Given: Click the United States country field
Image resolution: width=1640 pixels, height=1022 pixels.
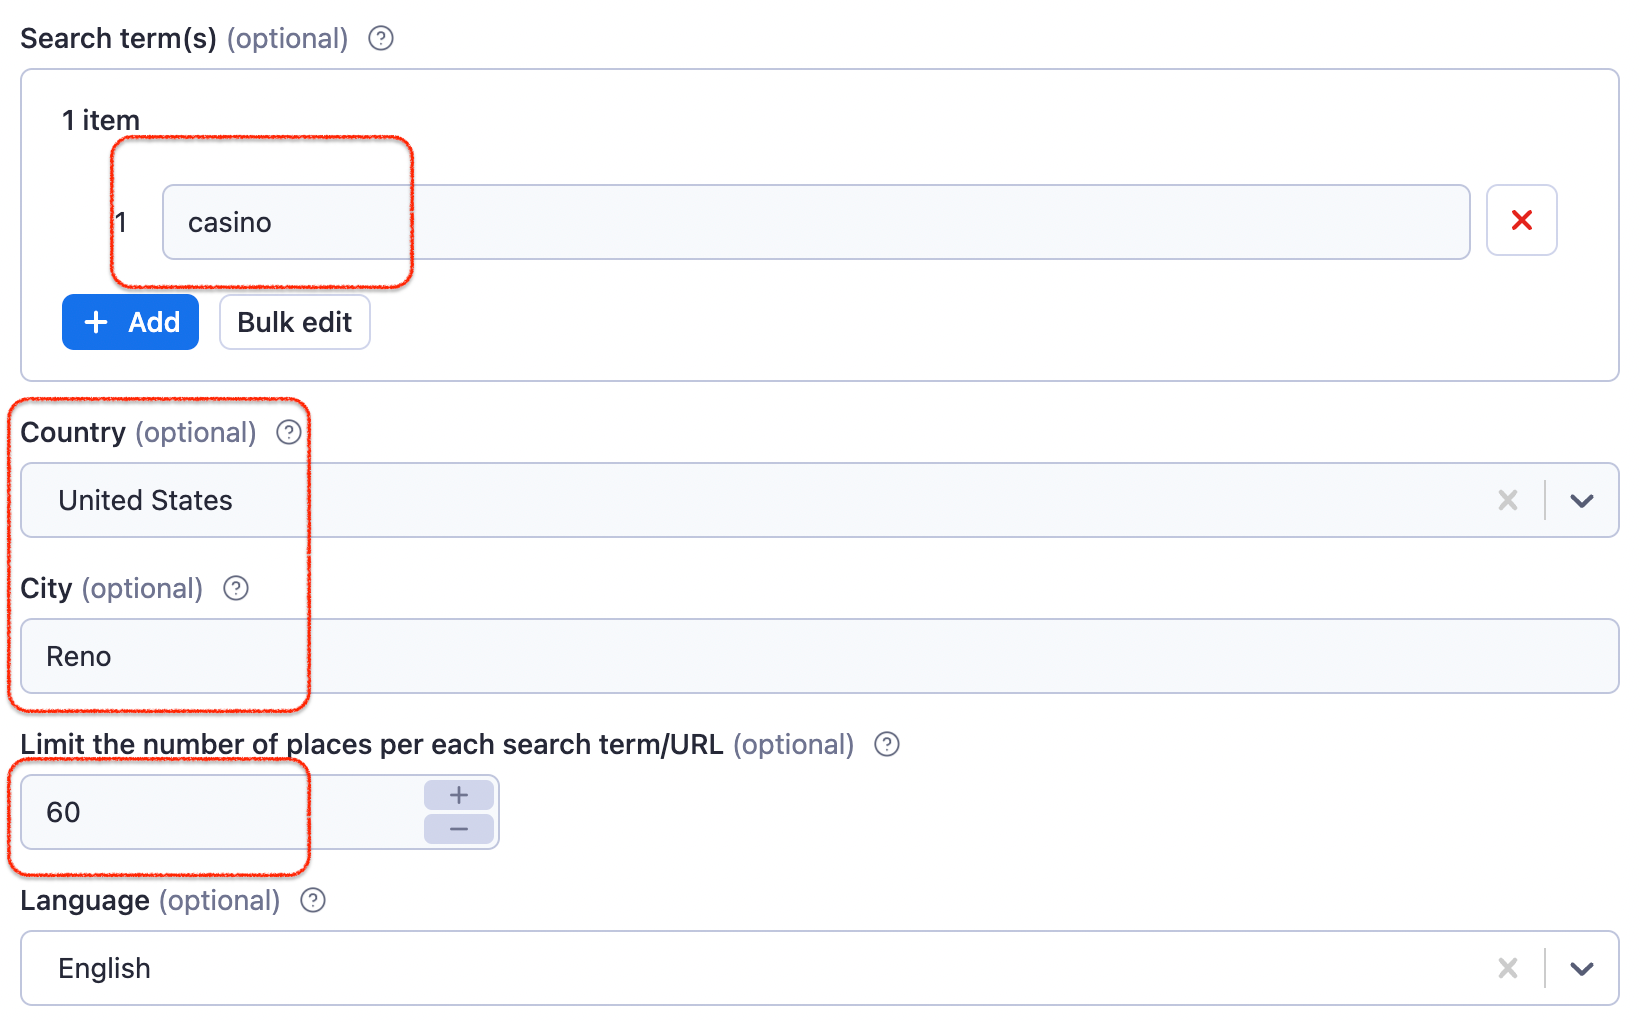Looking at the screenshot, I should [x=600, y=500].
